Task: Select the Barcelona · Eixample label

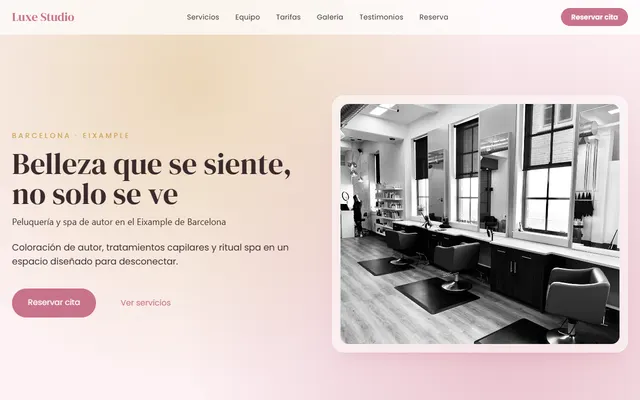Action: (x=71, y=136)
